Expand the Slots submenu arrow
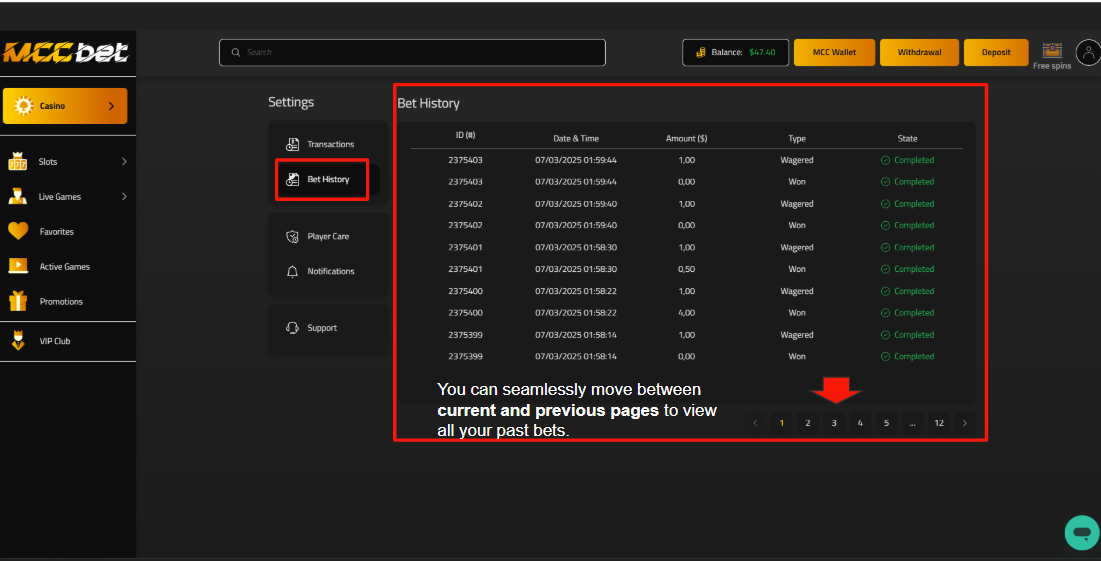Image resolution: width=1101 pixels, height=561 pixels. pyautogui.click(x=124, y=161)
